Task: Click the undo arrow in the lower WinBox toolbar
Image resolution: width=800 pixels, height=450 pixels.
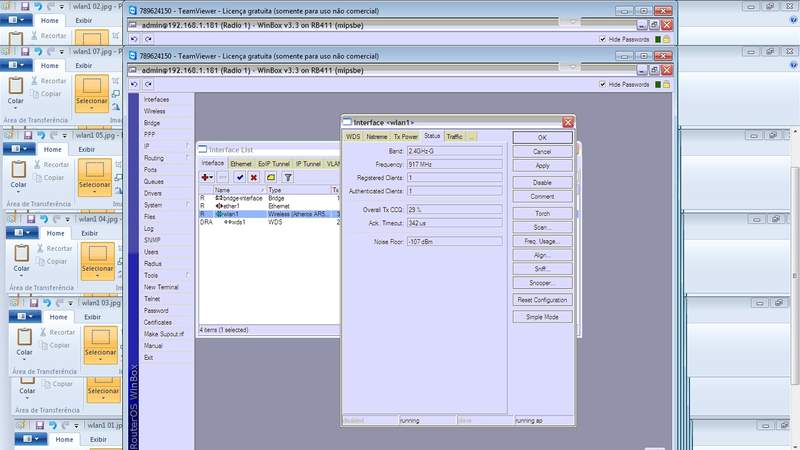Action: click(134, 84)
